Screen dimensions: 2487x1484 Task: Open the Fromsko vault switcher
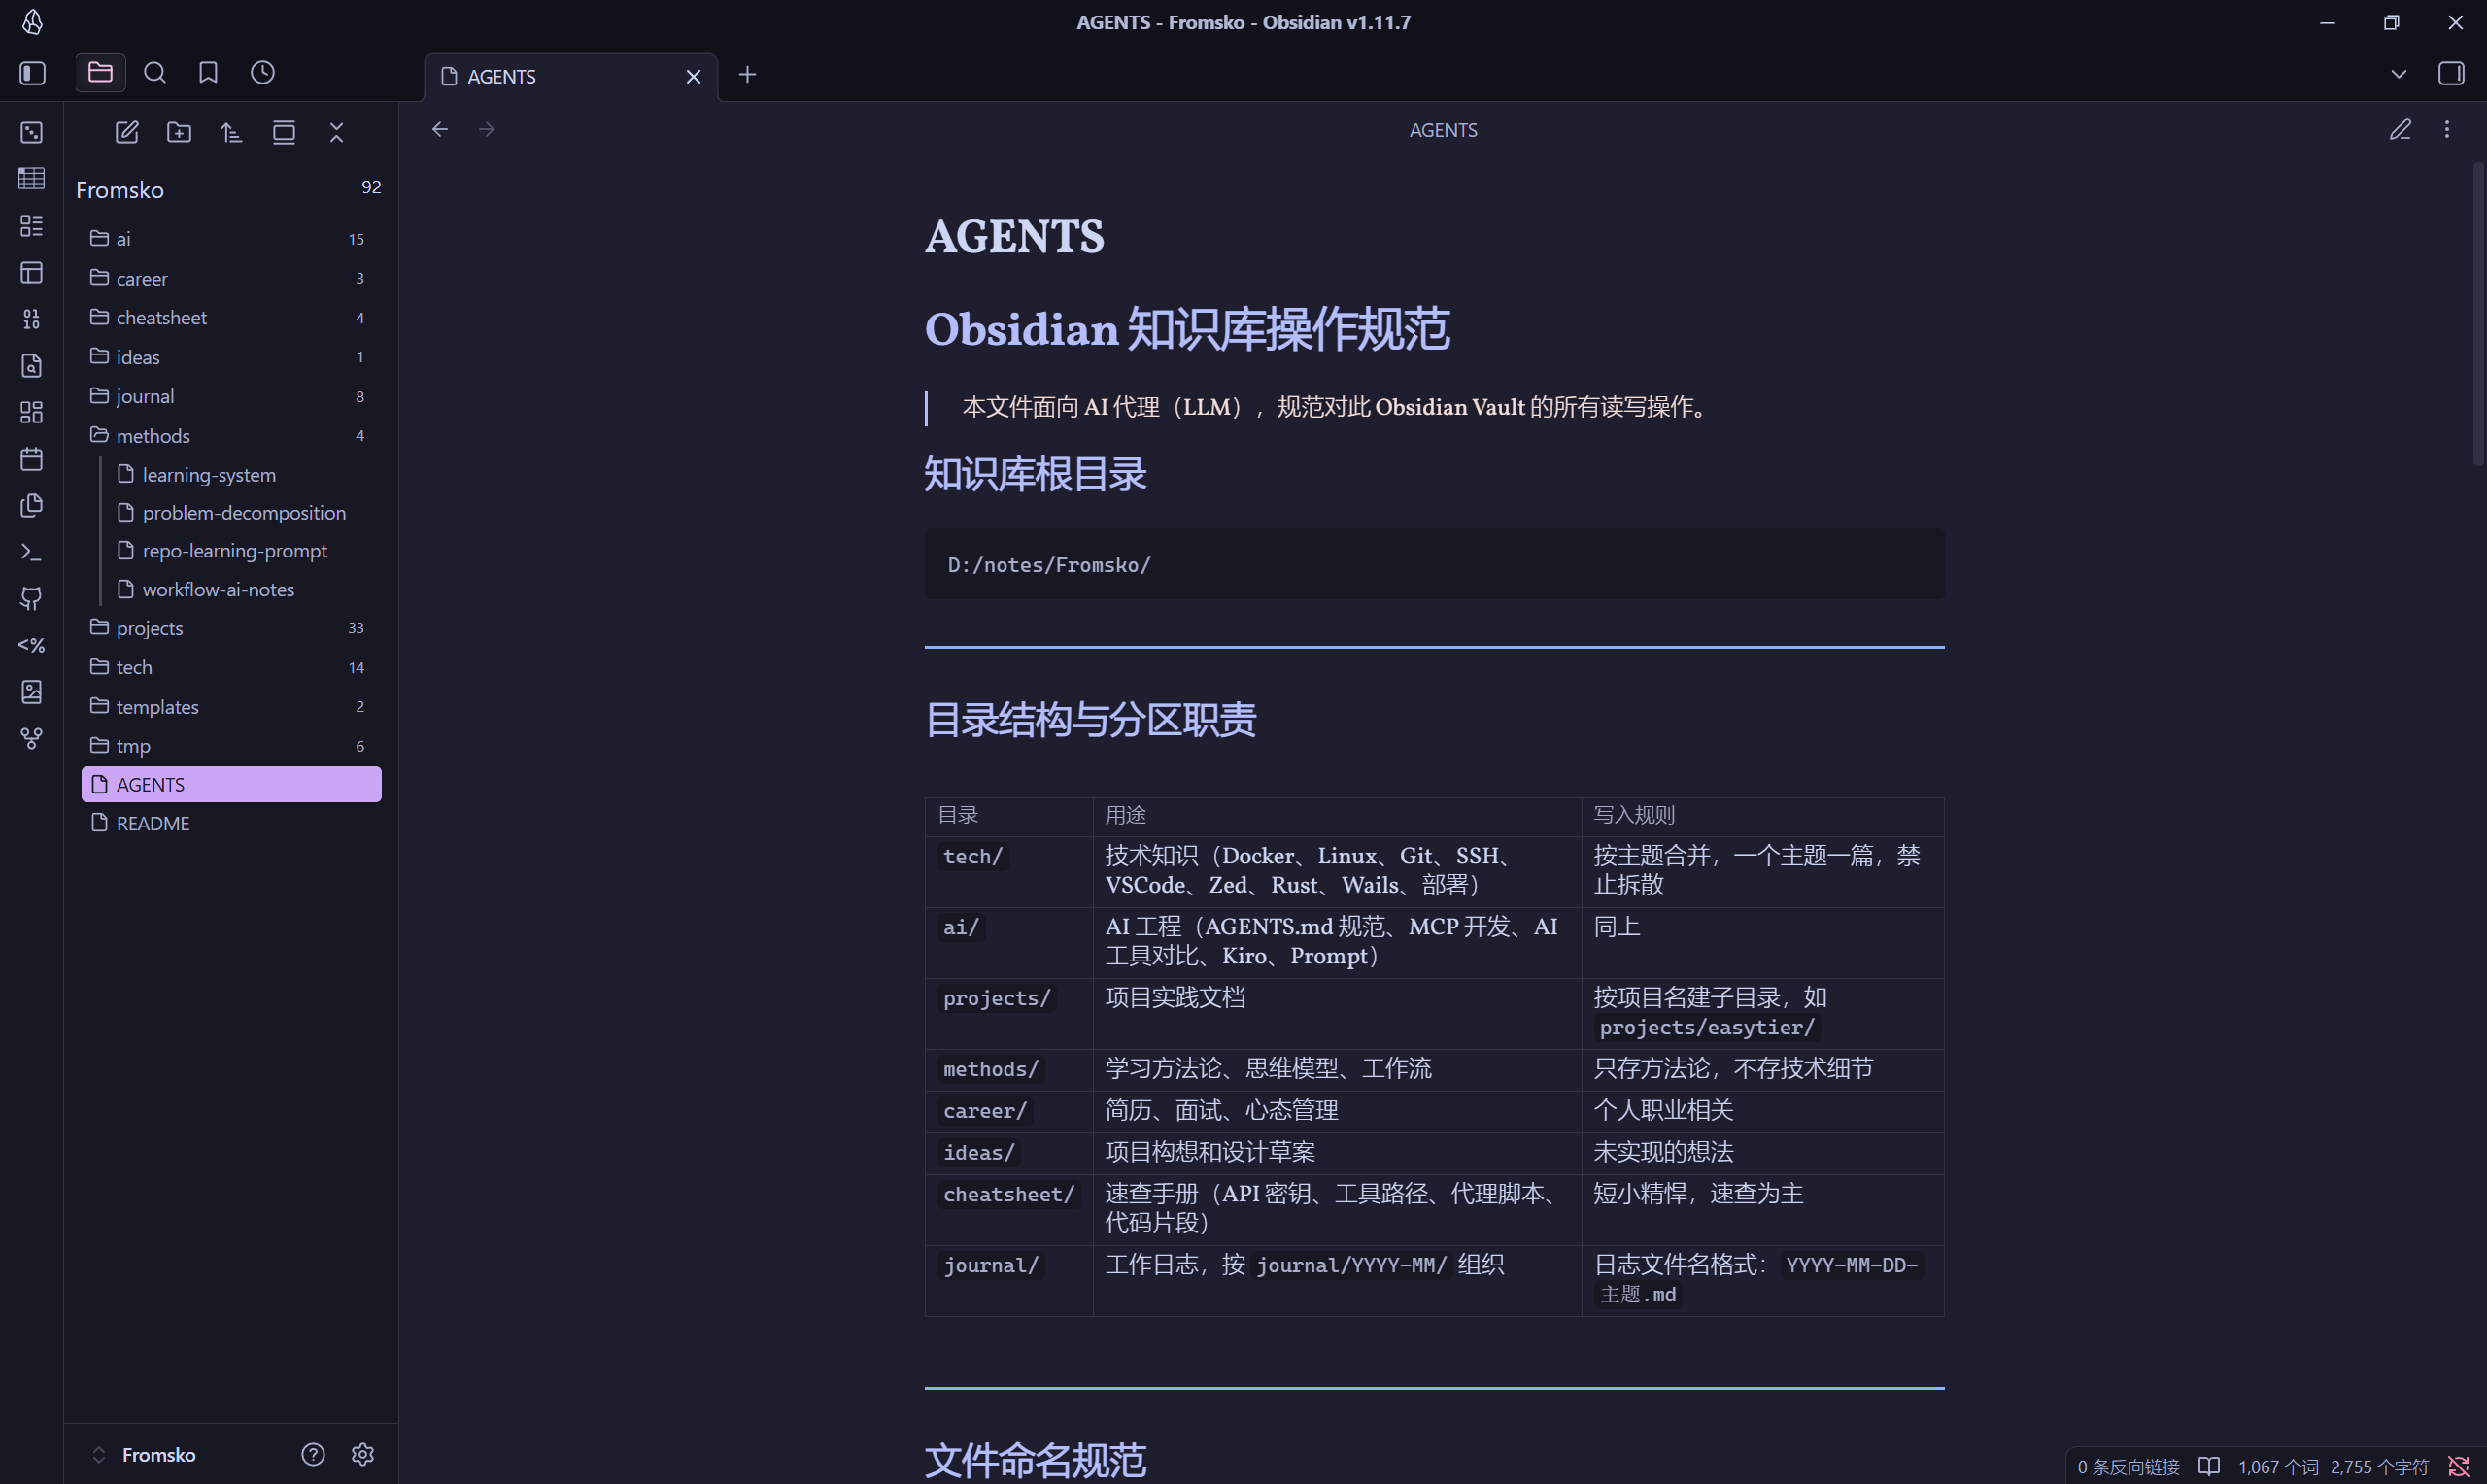[x=158, y=1454]
